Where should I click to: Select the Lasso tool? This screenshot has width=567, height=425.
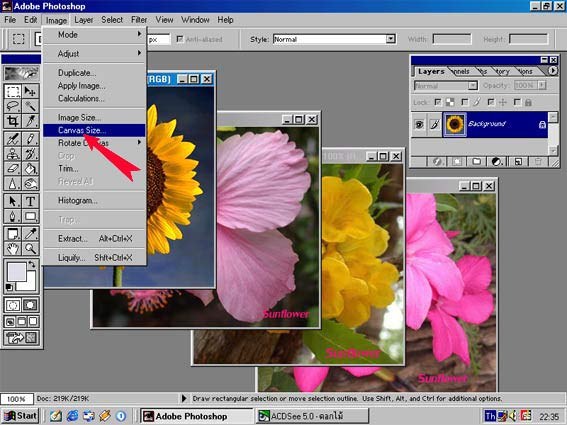pos(13,106)
